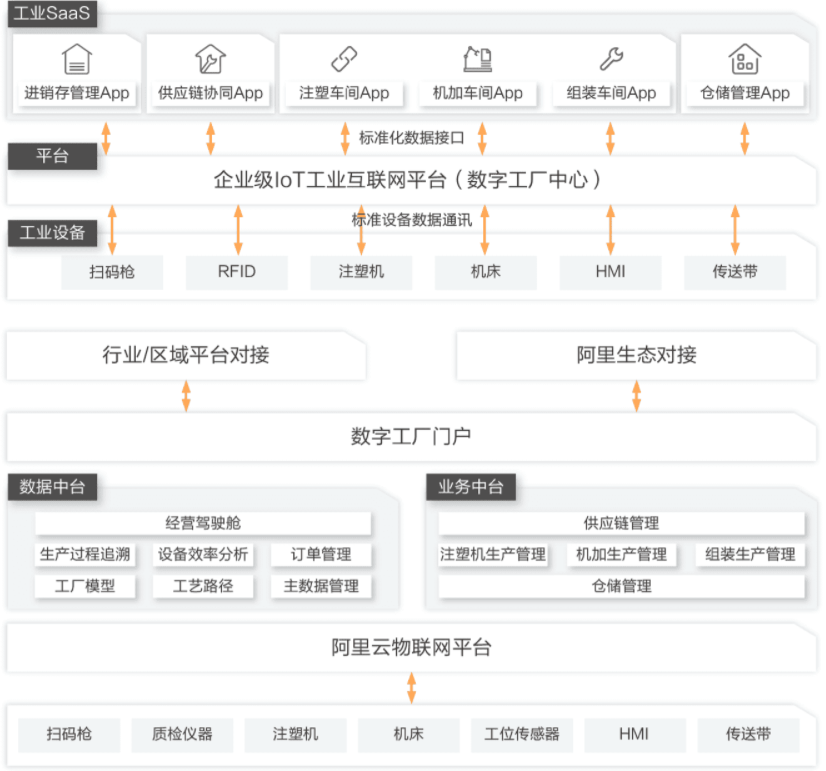Click the 工业设备 section tag
The width and height of the screenshot is (826, 771).
[52, 233]
